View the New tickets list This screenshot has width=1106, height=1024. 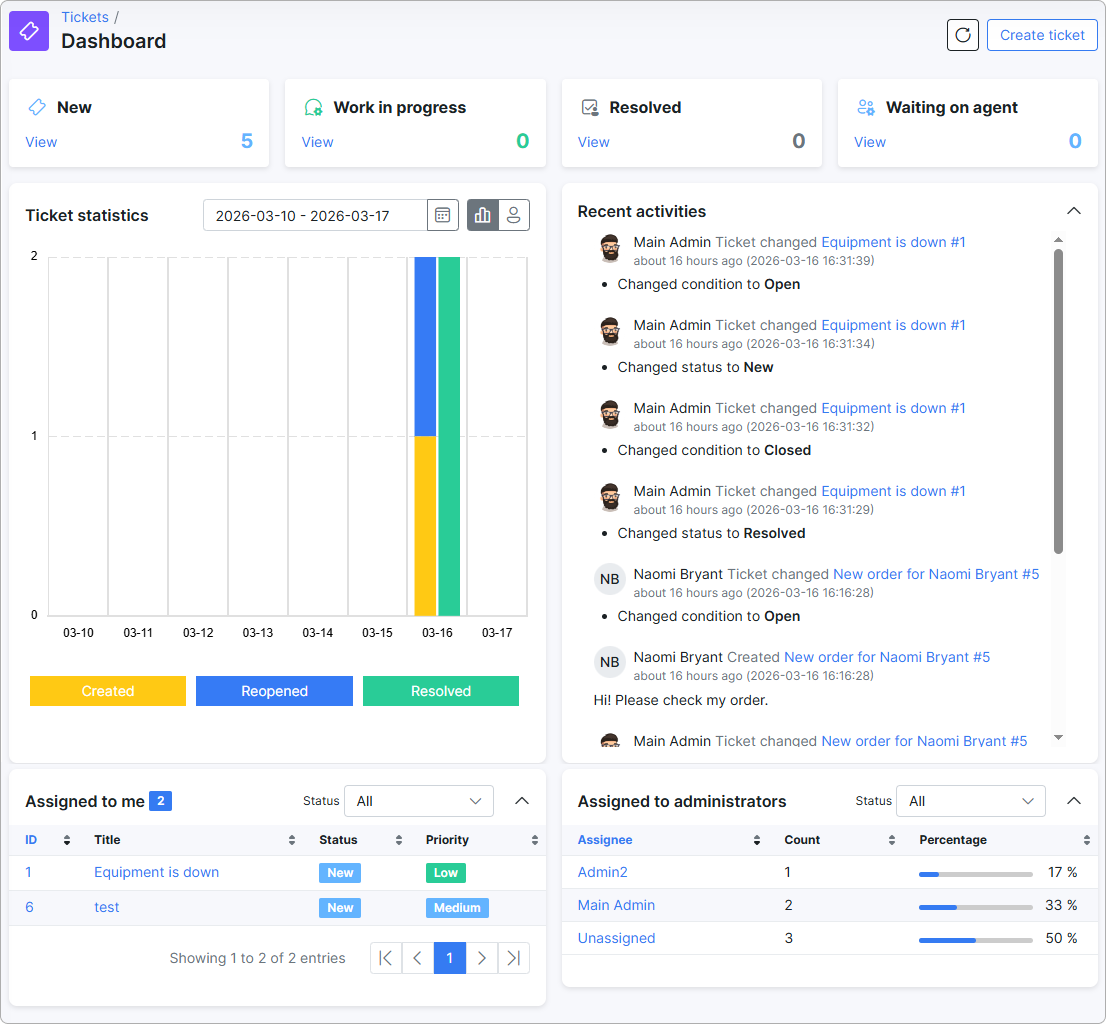[x=41, y=142]
